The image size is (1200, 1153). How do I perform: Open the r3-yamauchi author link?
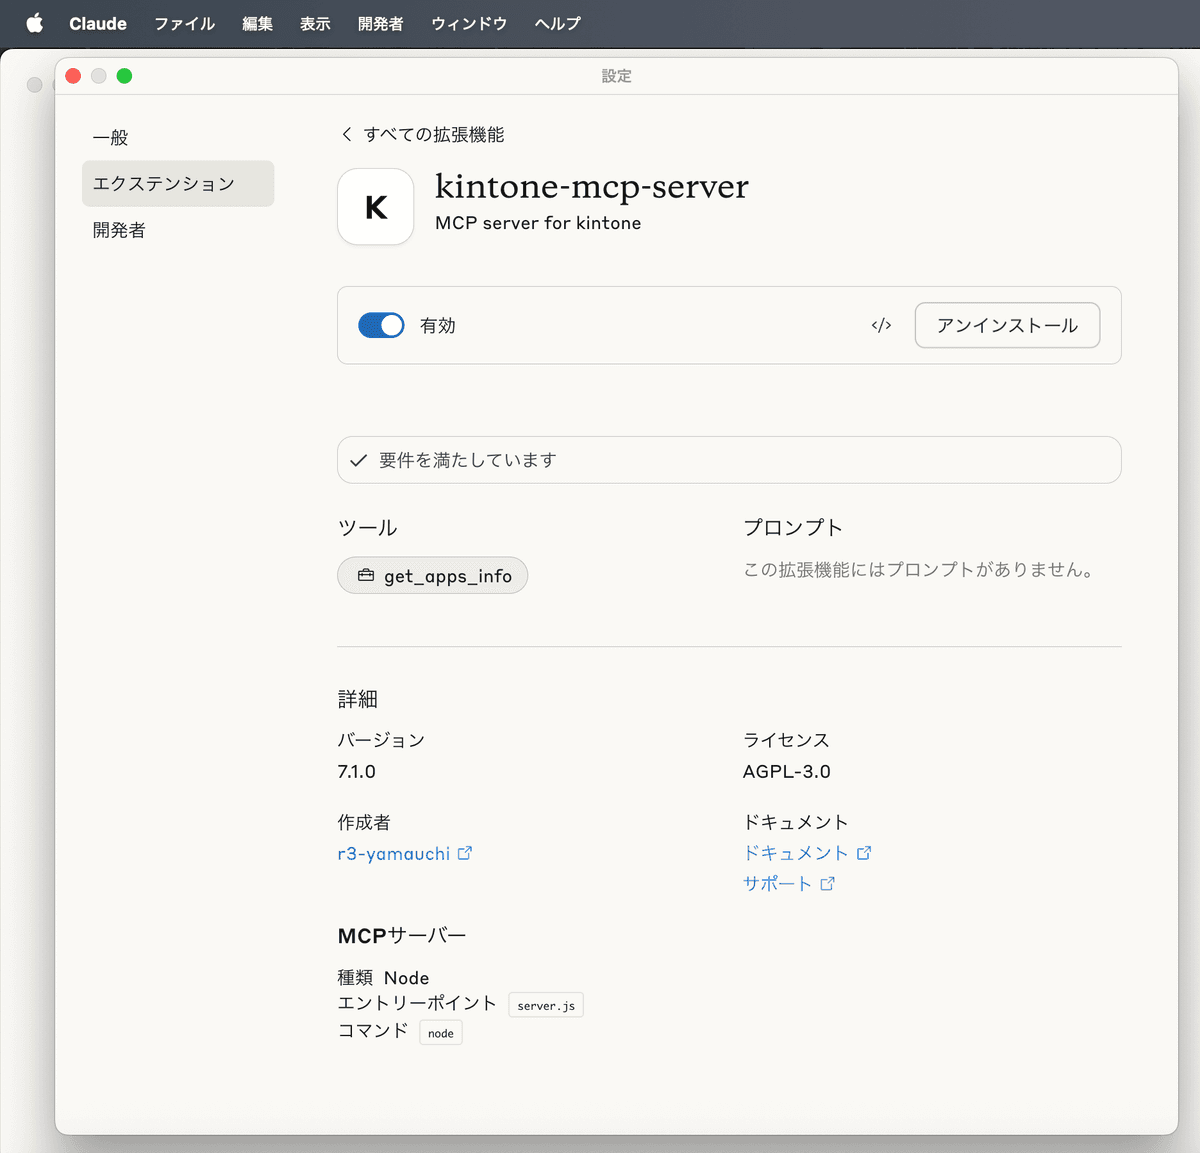394,853
